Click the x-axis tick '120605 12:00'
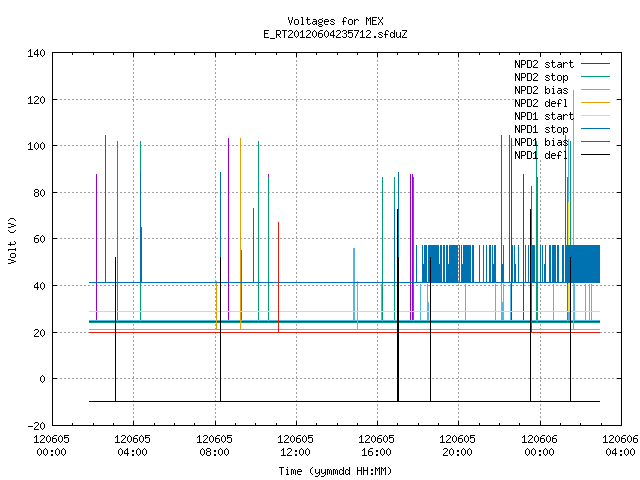Screen dimensions: 640x480 pos(296,446)
